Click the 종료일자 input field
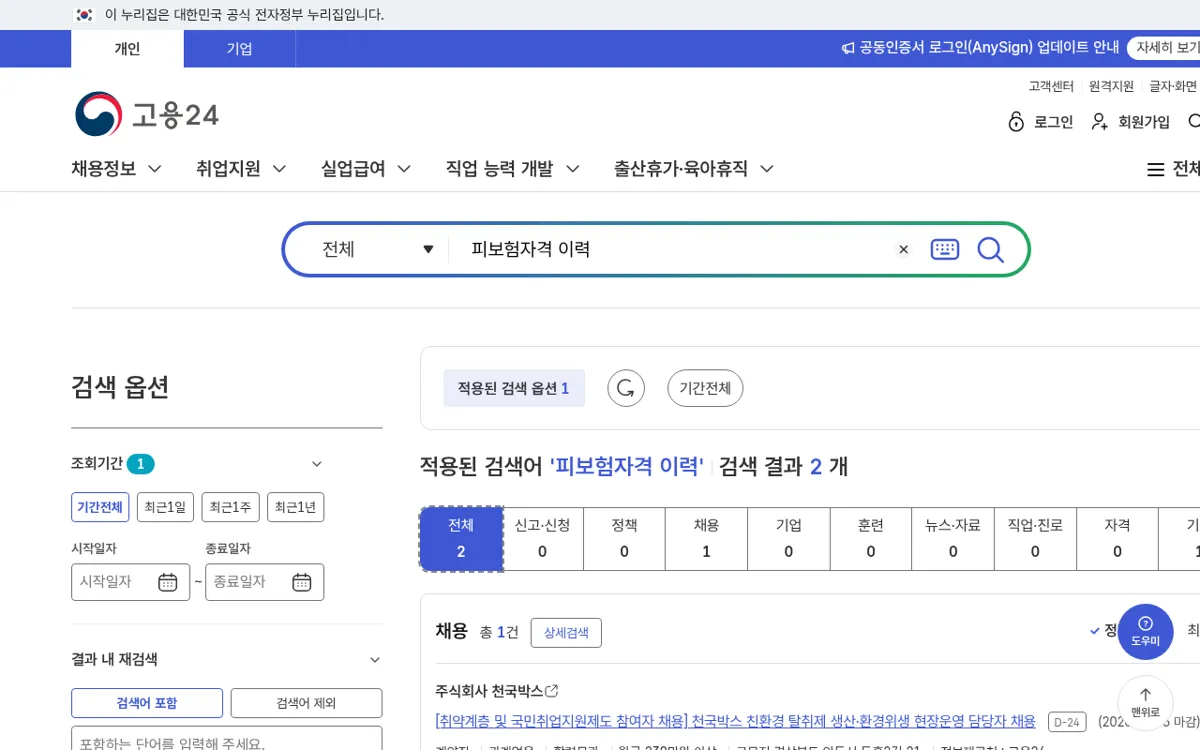Screen dimensions: 1200x750 [x=264, y=582]
